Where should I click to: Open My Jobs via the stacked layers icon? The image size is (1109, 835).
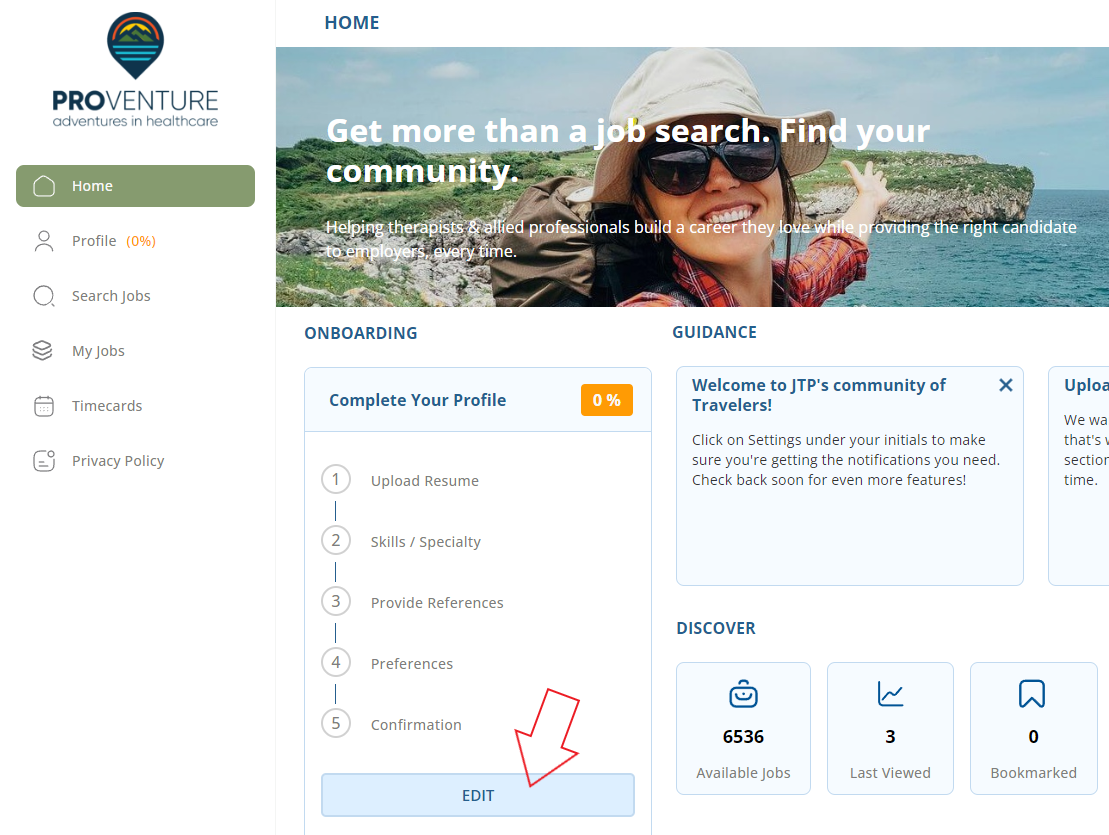pyautogui.click(x=43, y=350)
